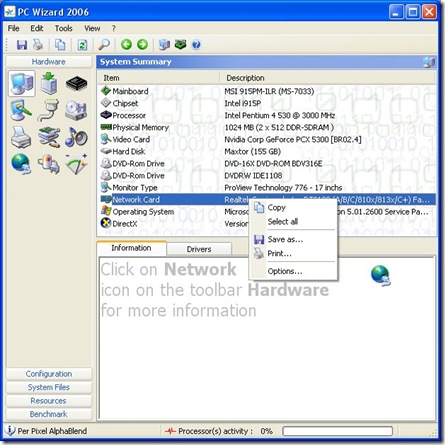Open the System Files panel
Image resolution: width=445 pixels, height=445 pixels.
pyautogui.click(x=49, y=387)
